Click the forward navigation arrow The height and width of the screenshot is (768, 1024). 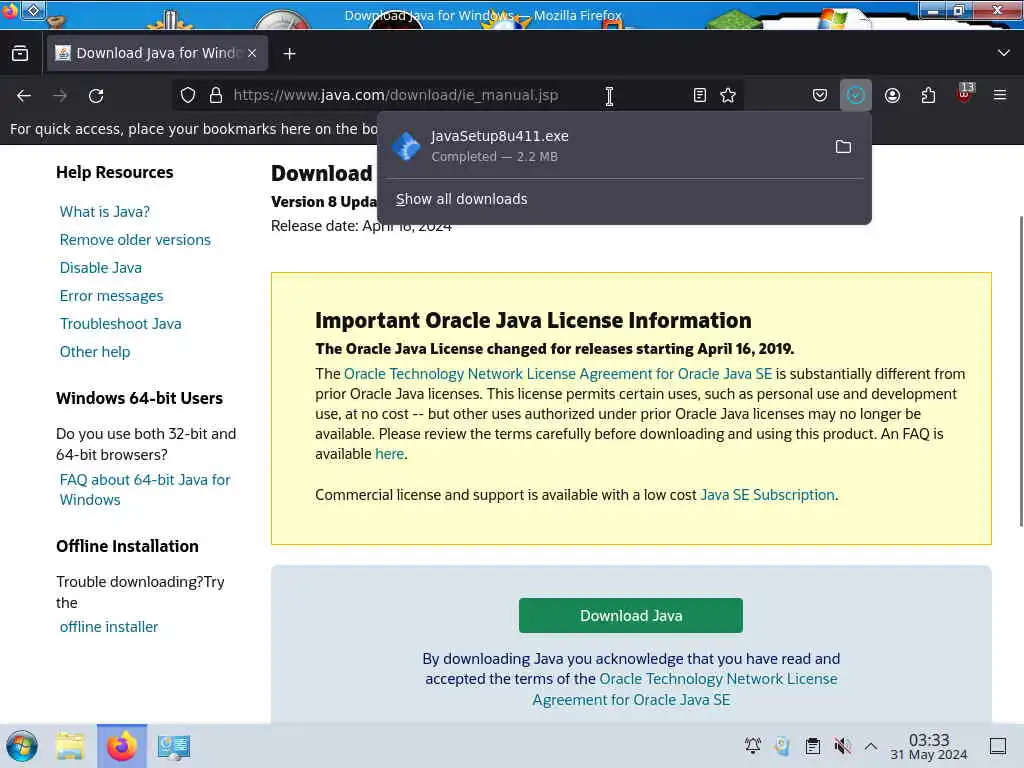coord(60,95)
